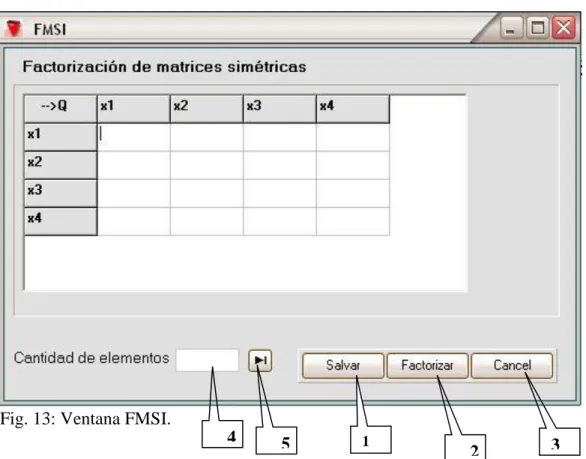Maximize the FMSI window

click(x=537, y=28)
